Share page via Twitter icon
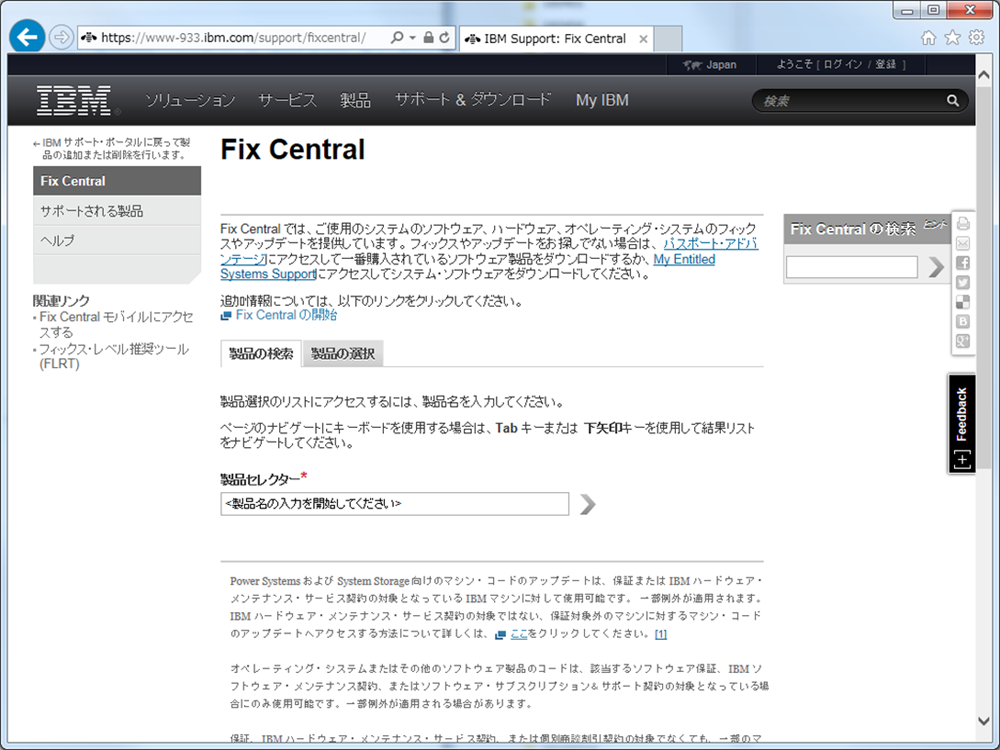The height and width of the screenshot is (750, 1000). (x=963, y=282)
